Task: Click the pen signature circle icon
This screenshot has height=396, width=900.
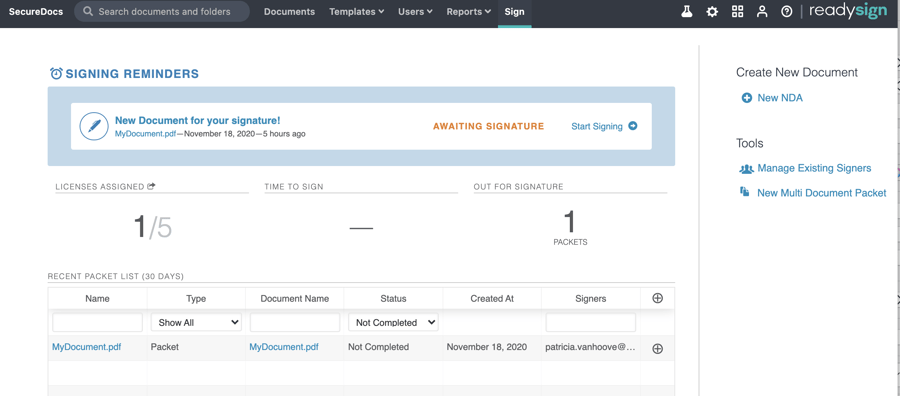Action: click(94, 126)
